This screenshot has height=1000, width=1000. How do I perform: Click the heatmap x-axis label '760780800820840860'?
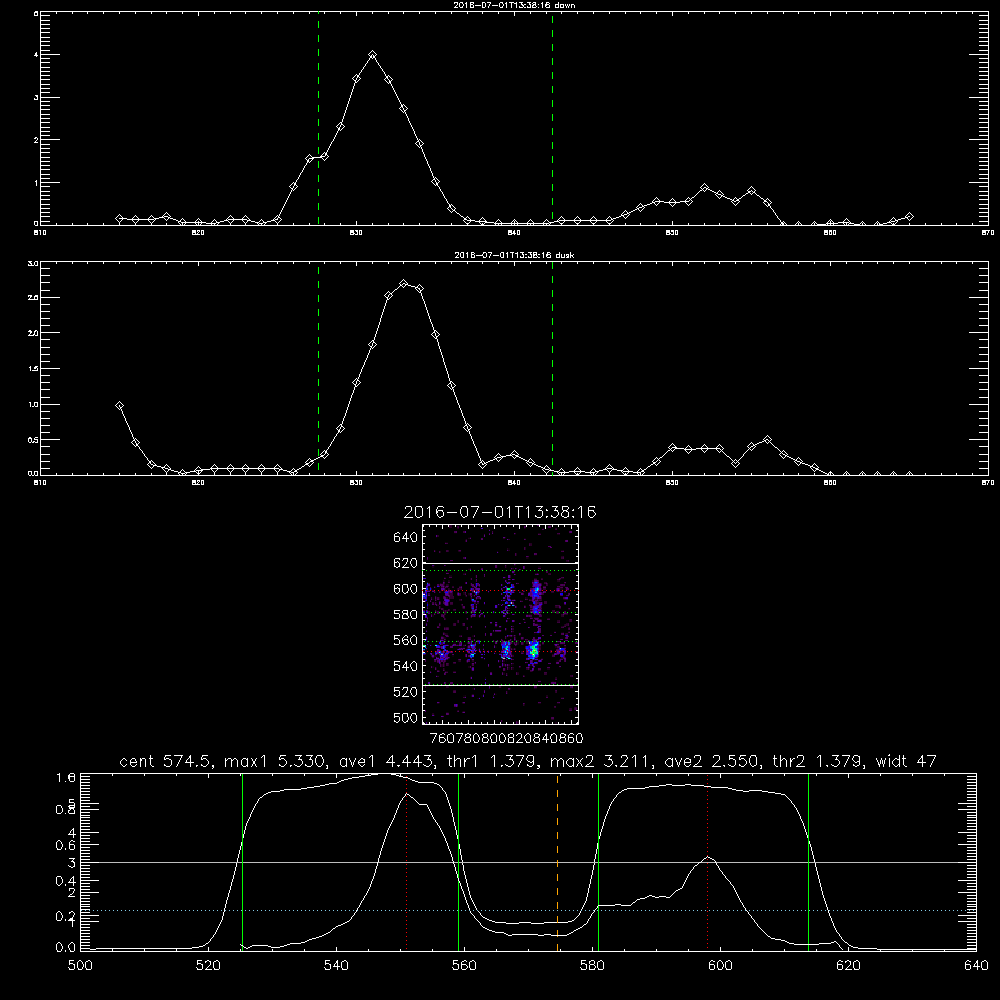click(506, 738)
